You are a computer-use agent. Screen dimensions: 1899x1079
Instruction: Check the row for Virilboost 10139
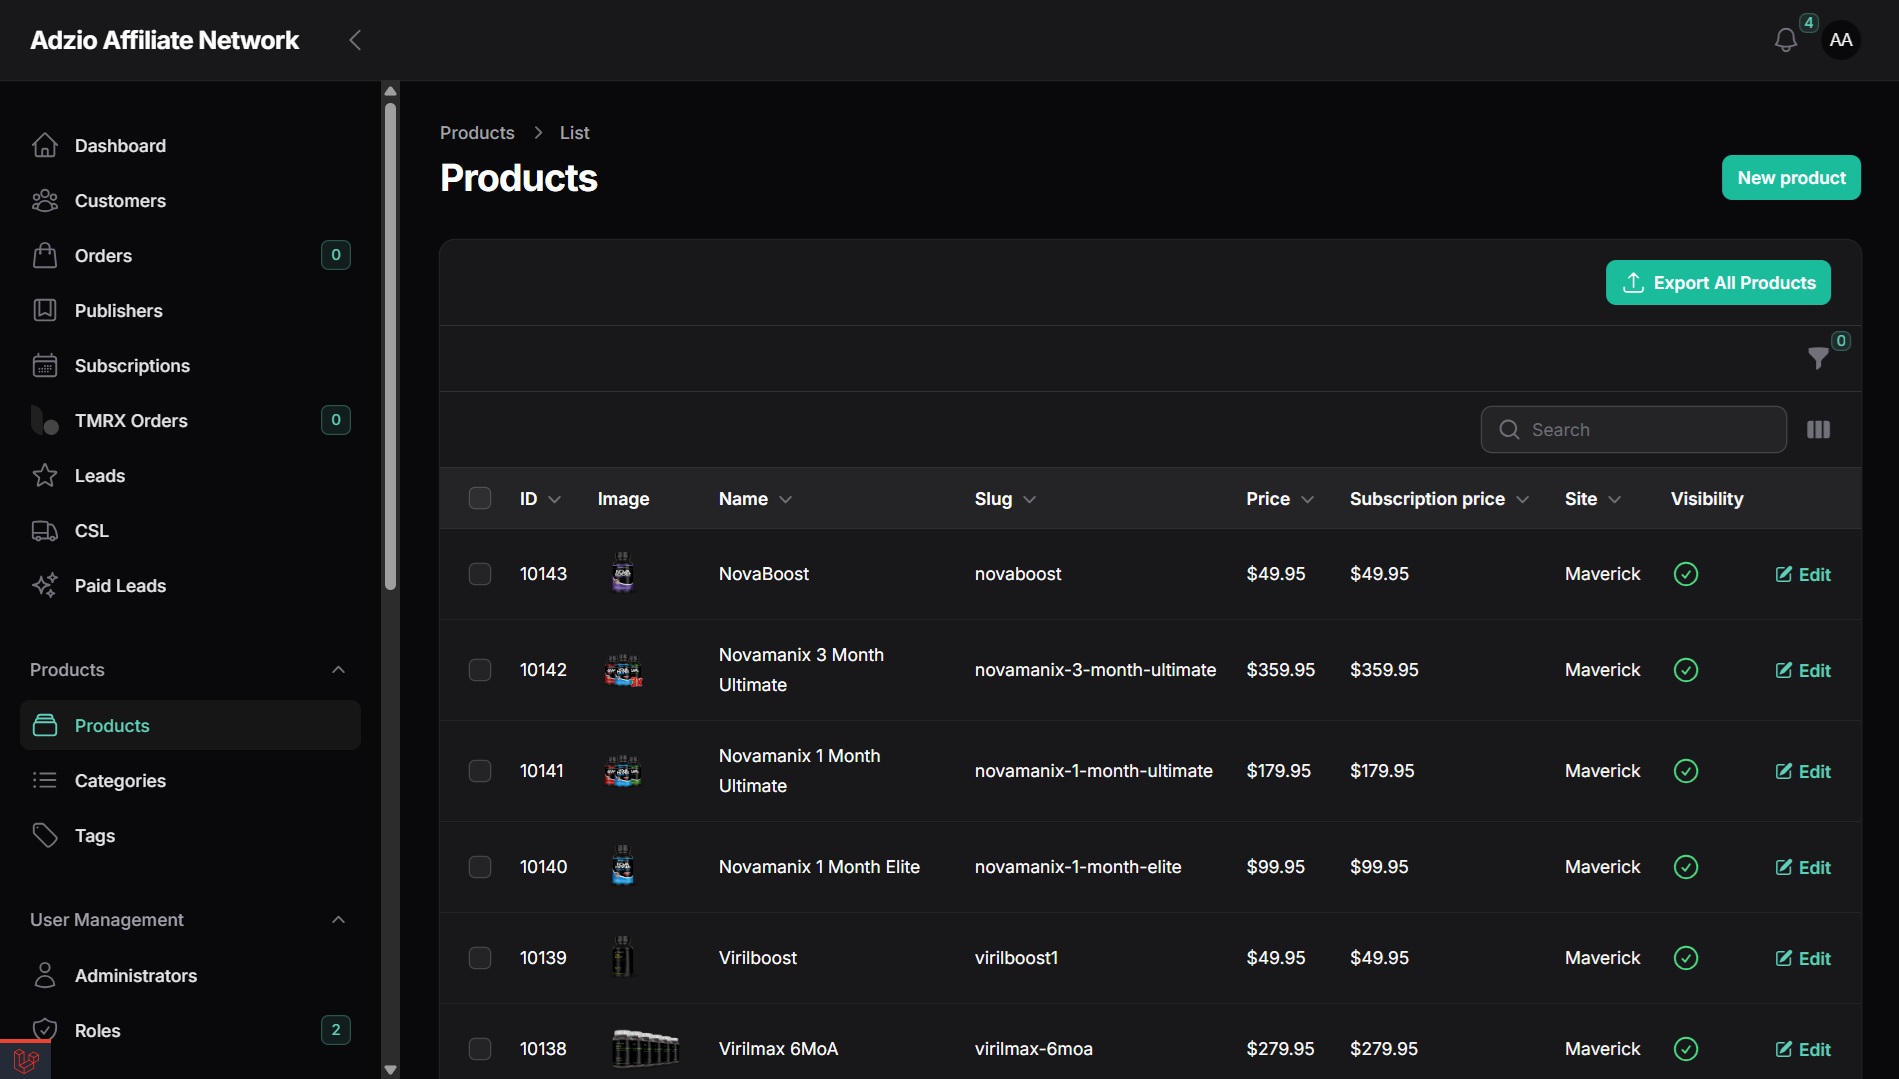click(480, 958)
